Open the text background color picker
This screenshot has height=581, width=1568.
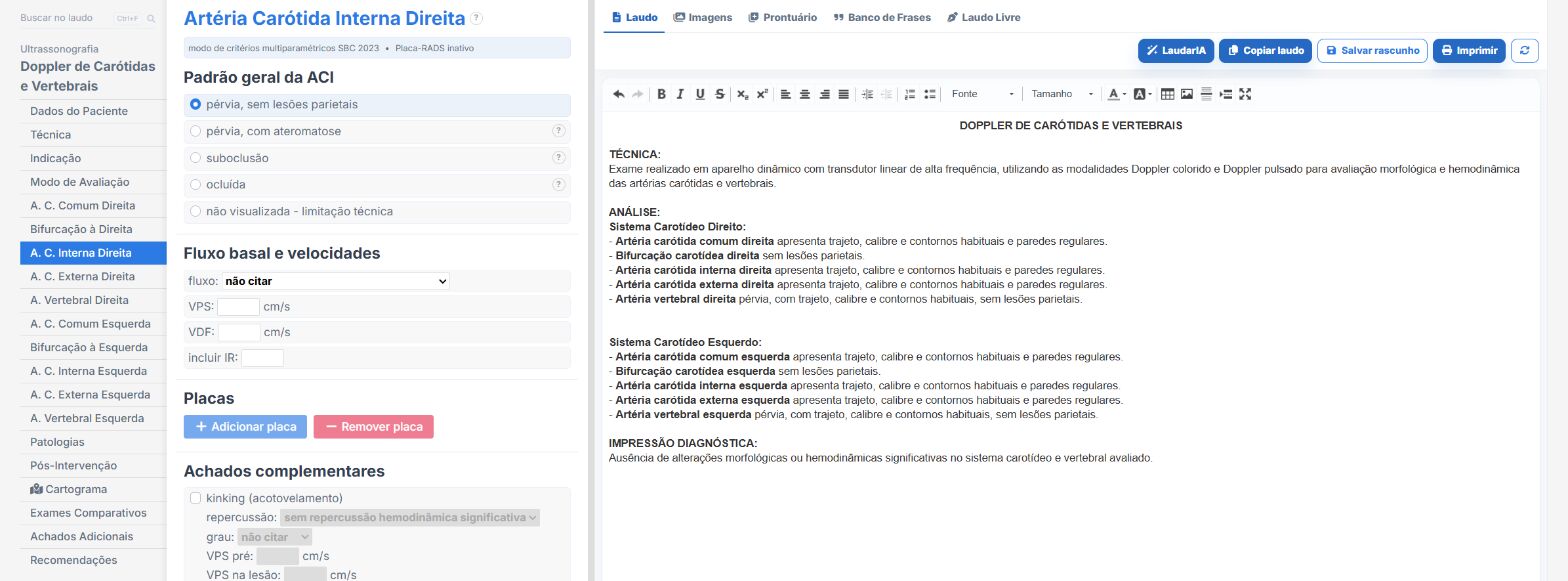click(1143, 94)
